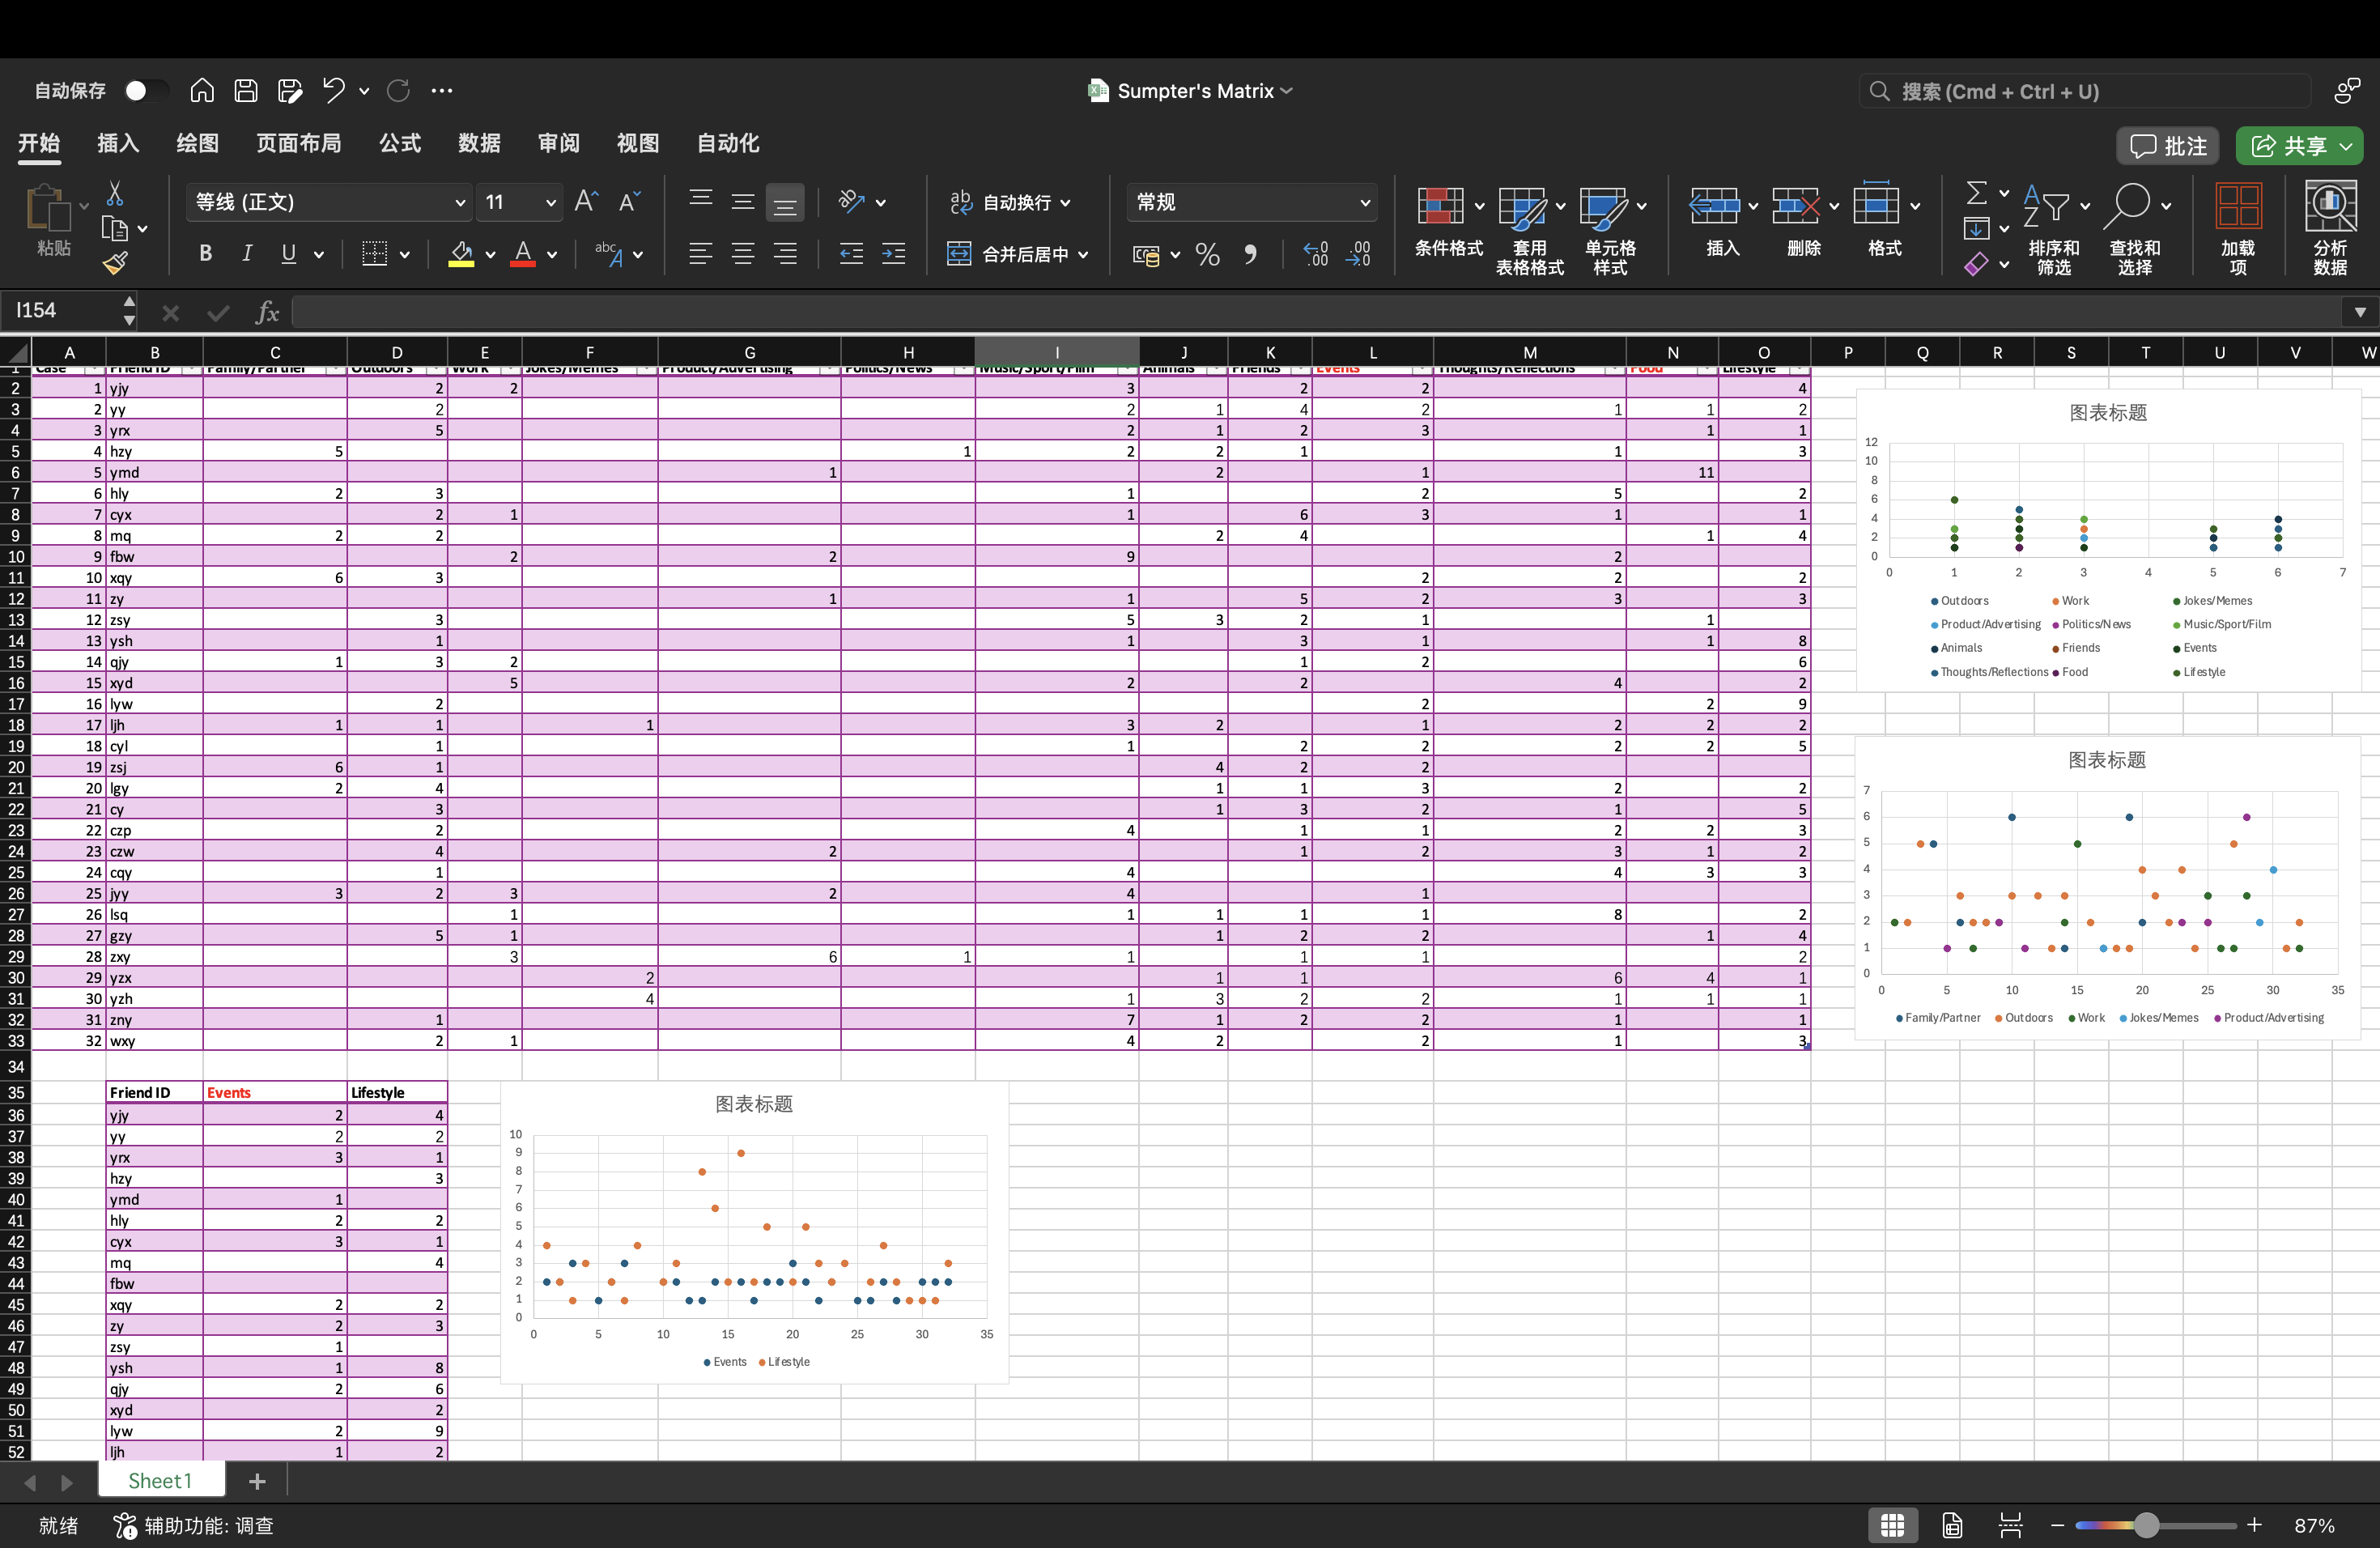Screen dimensions: 2380x1548
Task: Click the undo arrow icon
Action: 333,91
